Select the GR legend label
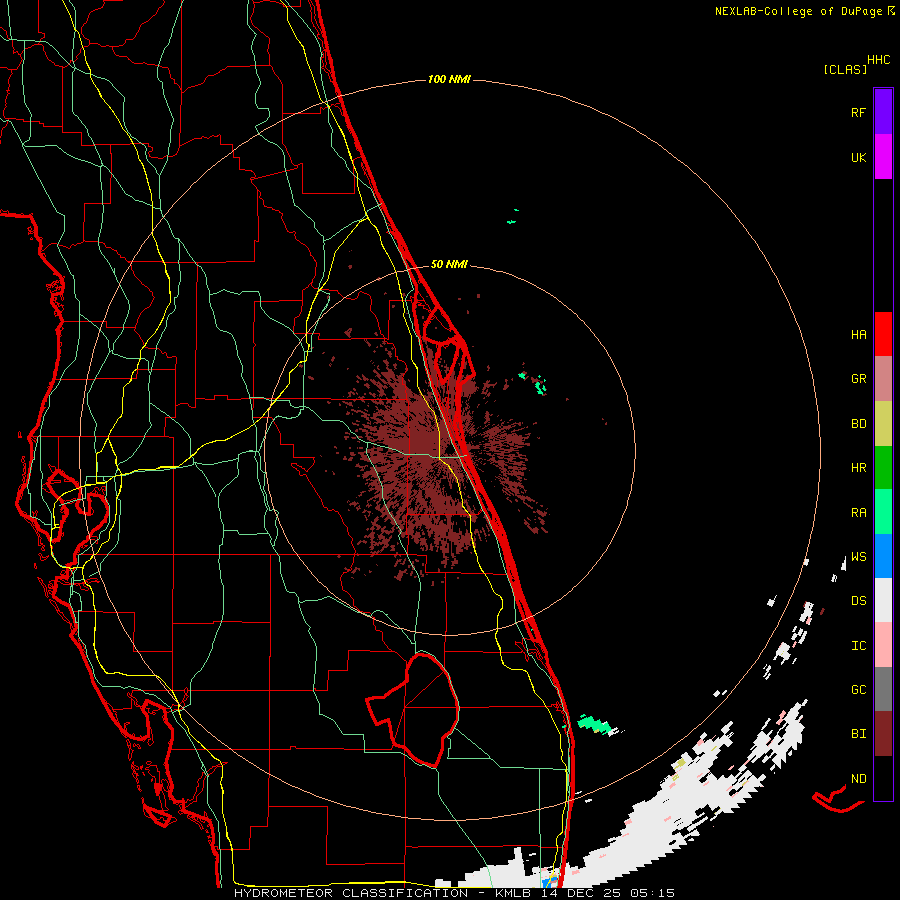This screenshot has width=900, height=900. [858, 379]
